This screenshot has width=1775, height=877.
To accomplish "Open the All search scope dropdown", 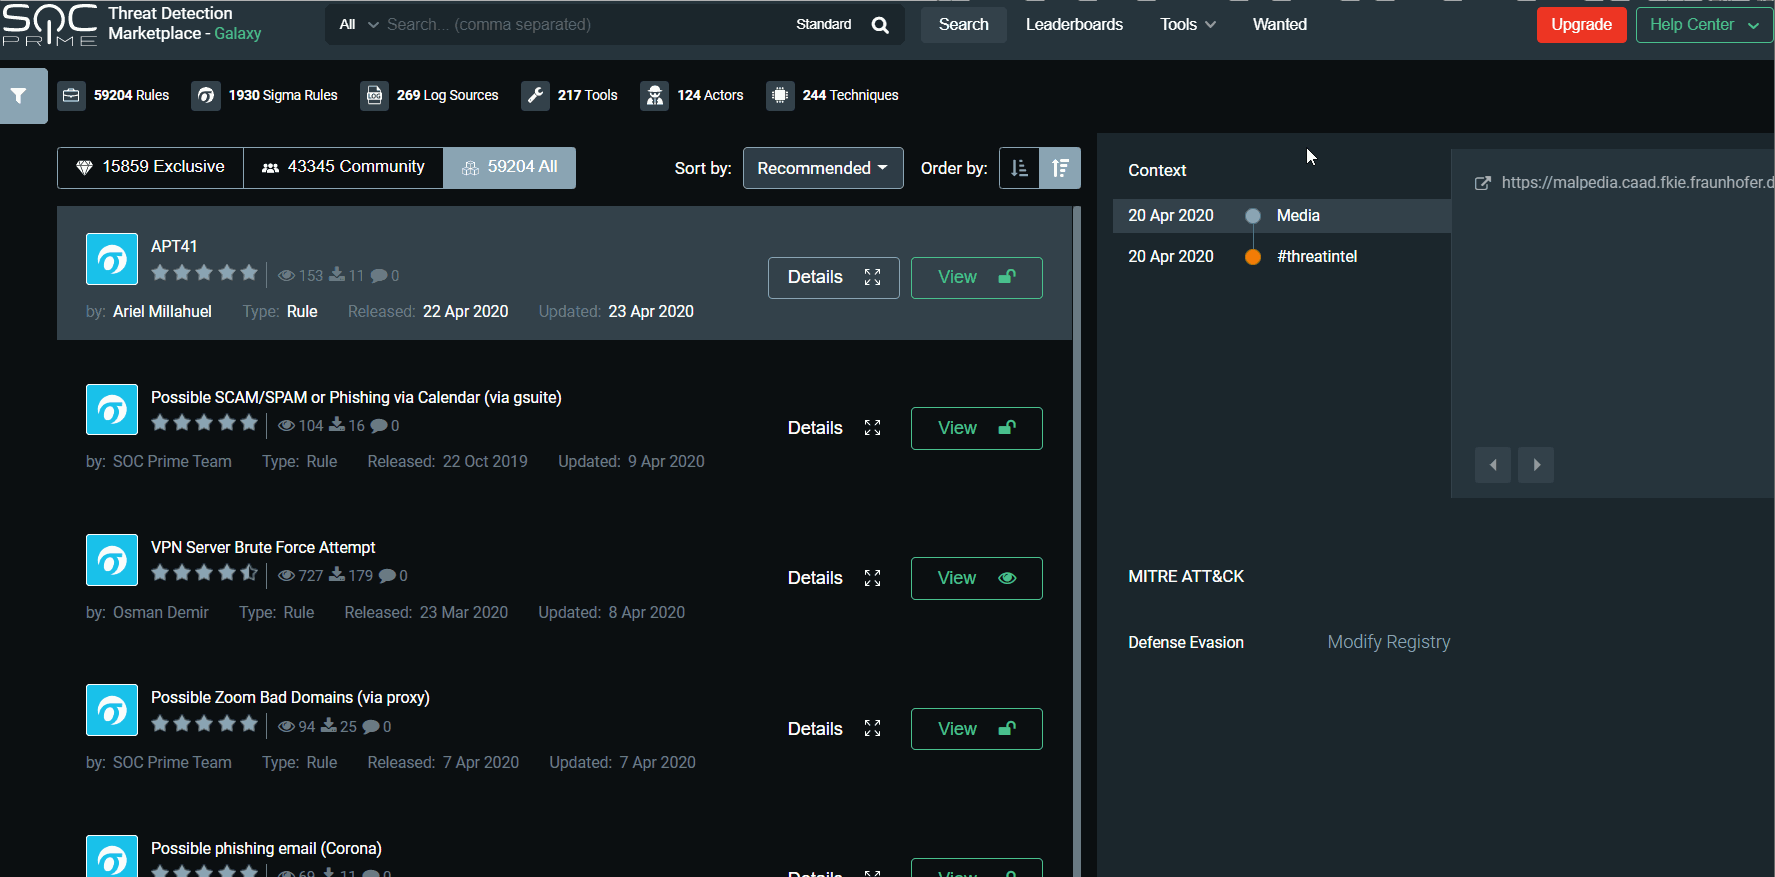I will (359, 25).
